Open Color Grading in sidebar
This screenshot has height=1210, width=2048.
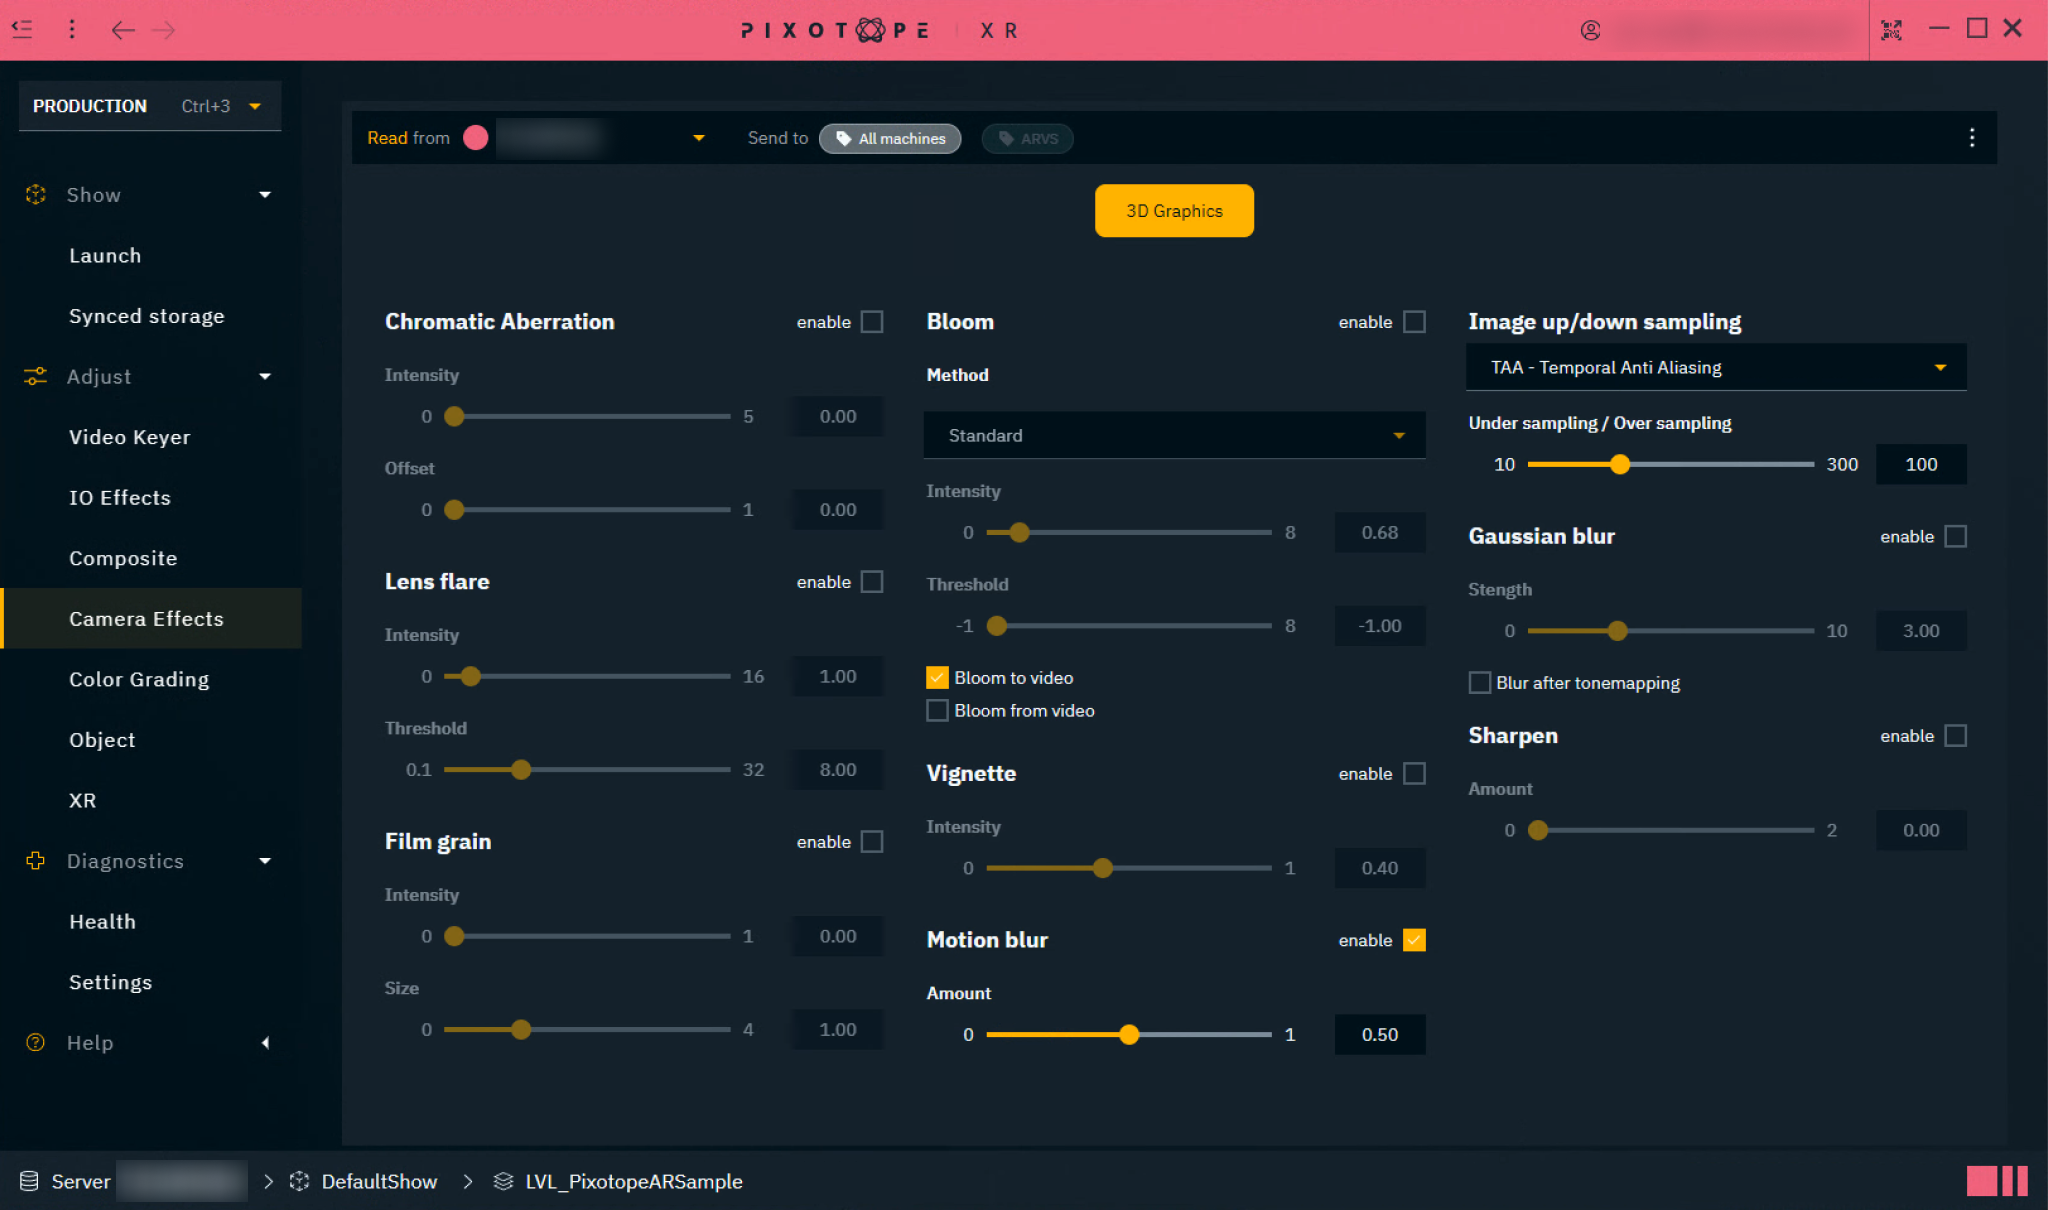(x=139, y=679)
